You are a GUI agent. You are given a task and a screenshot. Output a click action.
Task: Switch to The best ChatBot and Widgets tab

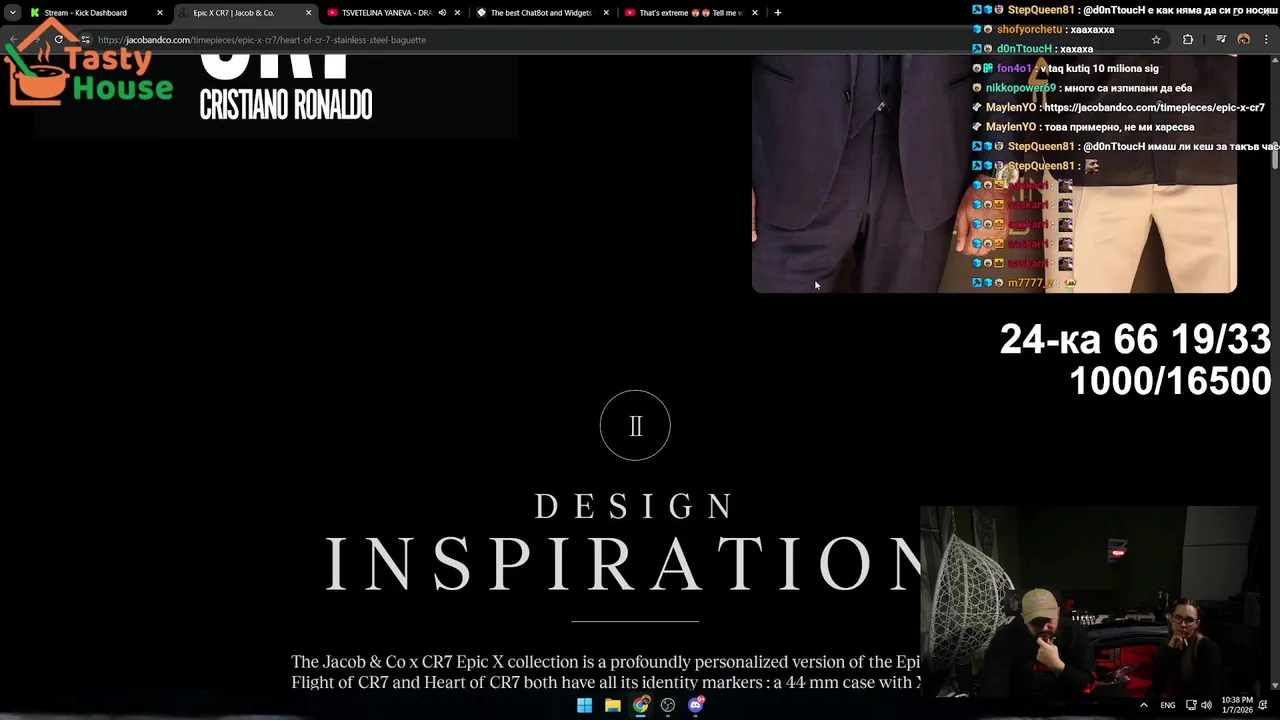pyautogui.click(x=541, y=13)
